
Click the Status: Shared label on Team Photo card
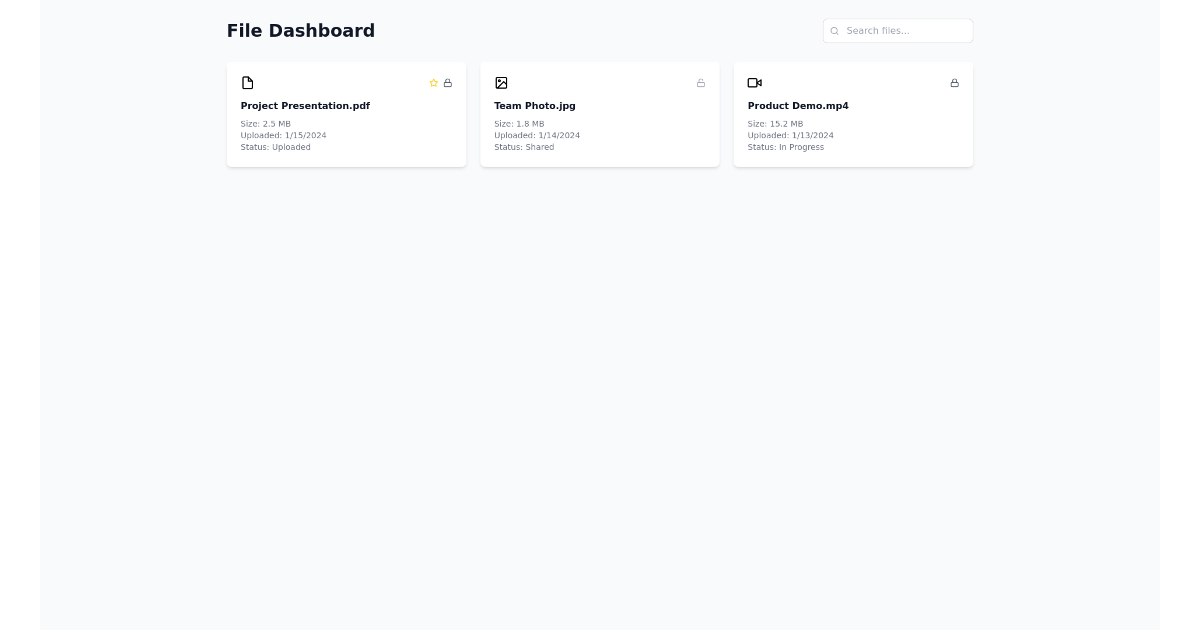tap(524, 147)
